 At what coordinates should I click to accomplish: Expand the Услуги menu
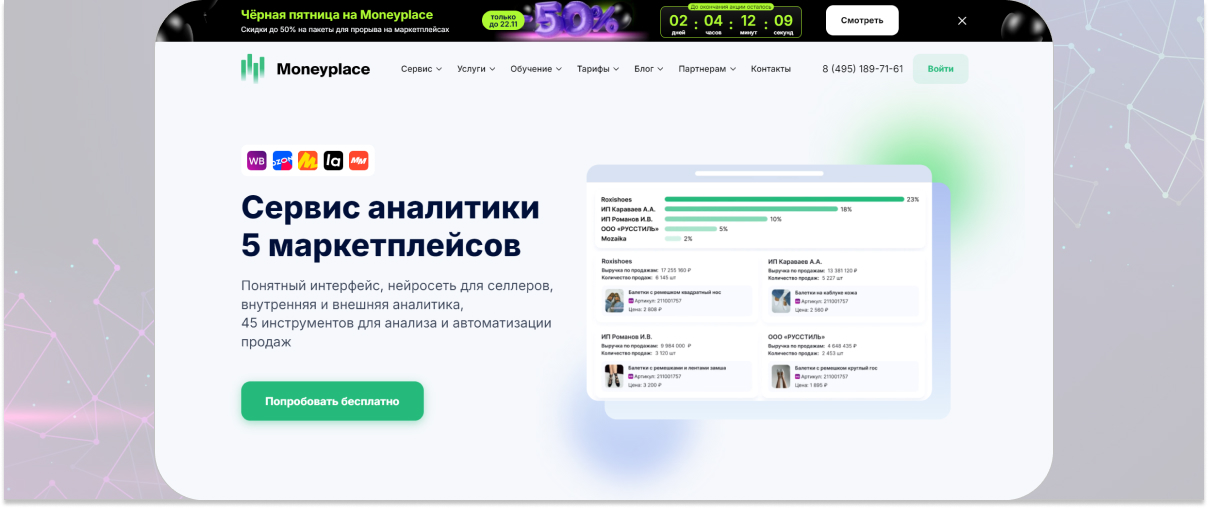click(476, 69)
